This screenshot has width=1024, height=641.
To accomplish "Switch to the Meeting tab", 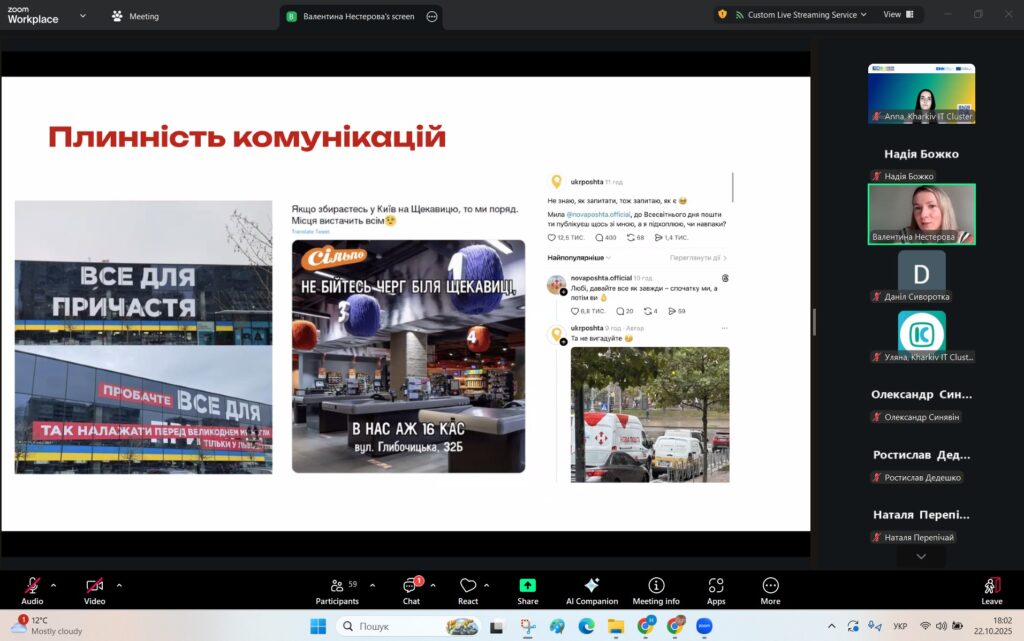I will tap(135, 16).
